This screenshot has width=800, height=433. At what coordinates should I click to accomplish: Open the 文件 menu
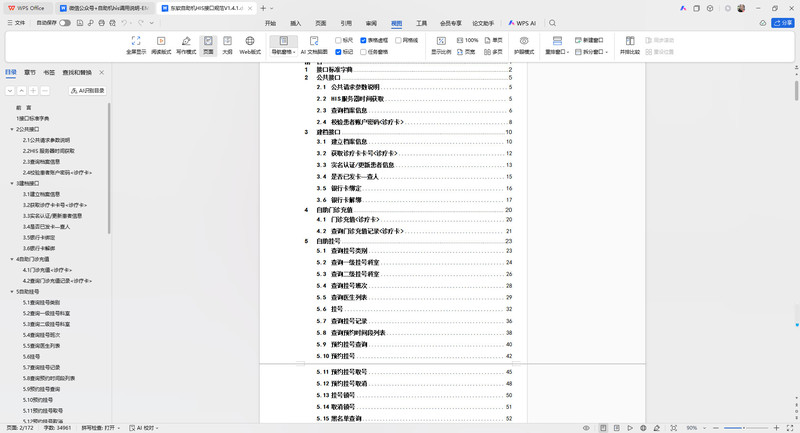pyautogui.click(x=16, y=23)
